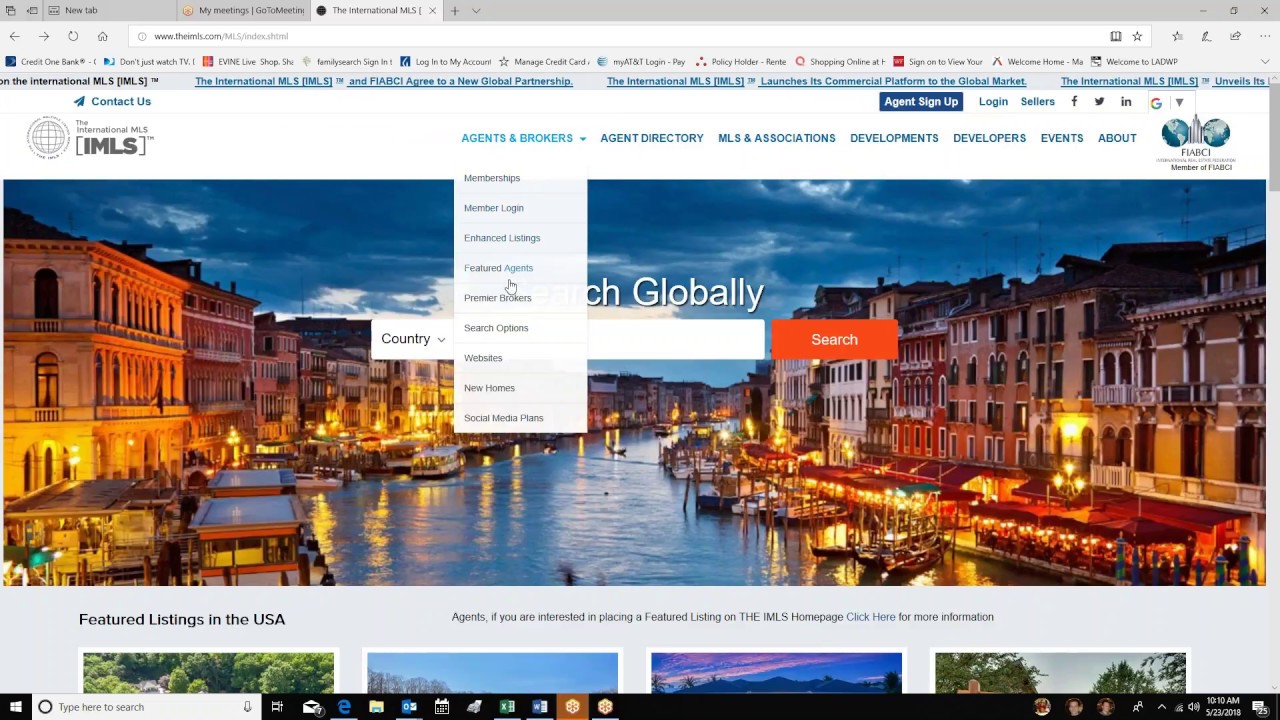Click the favorites star in address bar
The width and height of the screenshot is (1280, 720).
pyautogui.click(x=1137, y=36)
